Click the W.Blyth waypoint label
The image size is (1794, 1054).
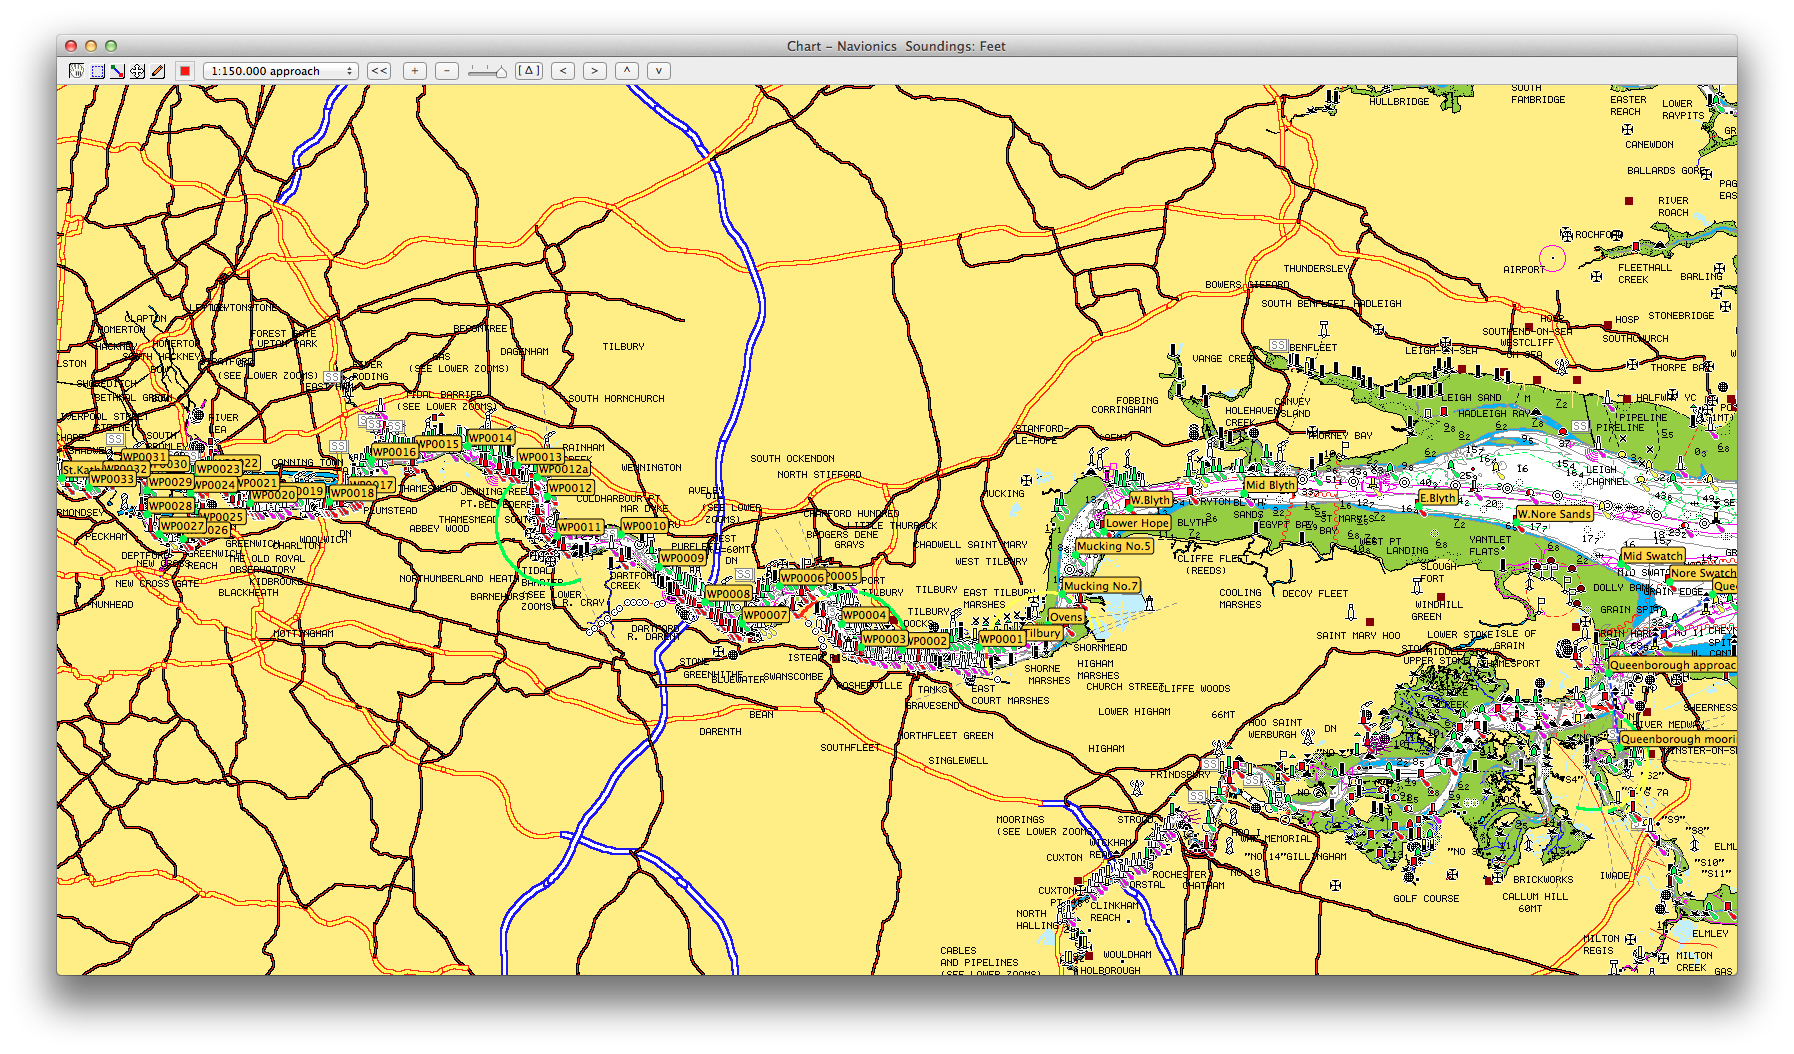click(1150, 500)
